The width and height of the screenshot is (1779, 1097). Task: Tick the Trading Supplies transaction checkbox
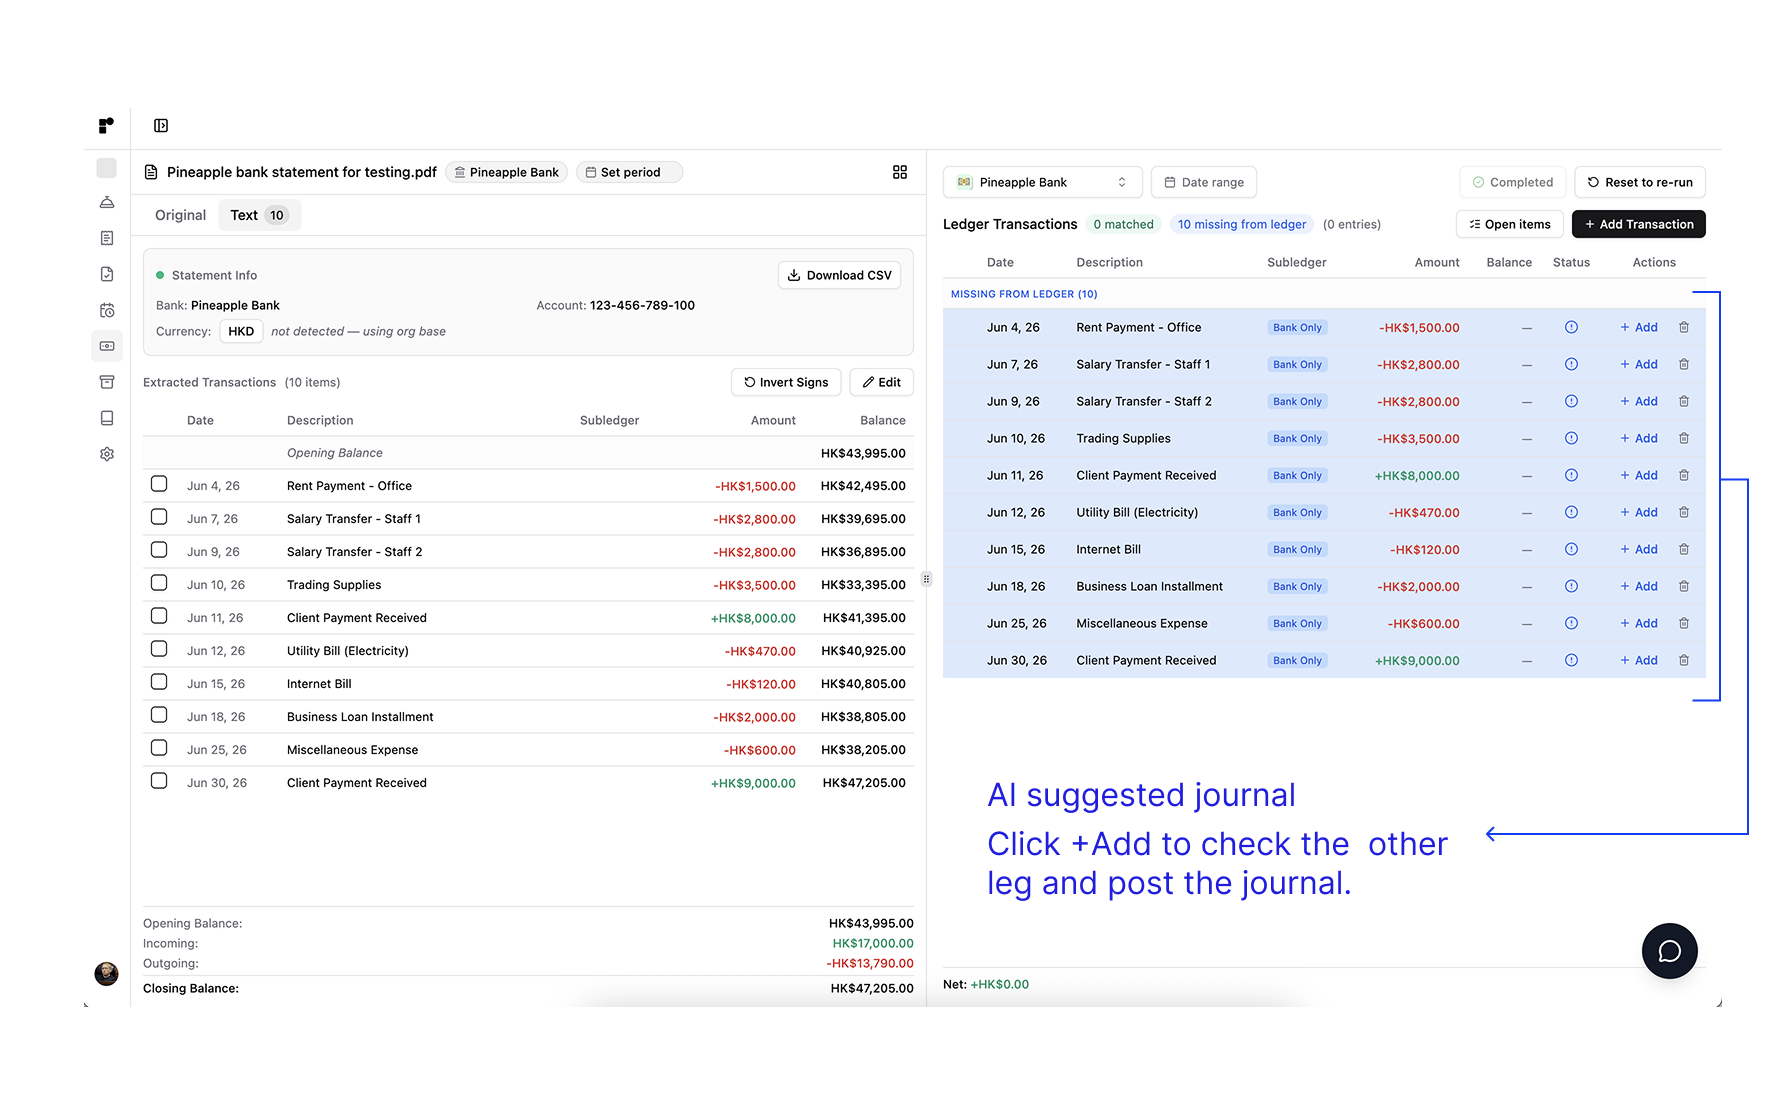tap(159, 583)
